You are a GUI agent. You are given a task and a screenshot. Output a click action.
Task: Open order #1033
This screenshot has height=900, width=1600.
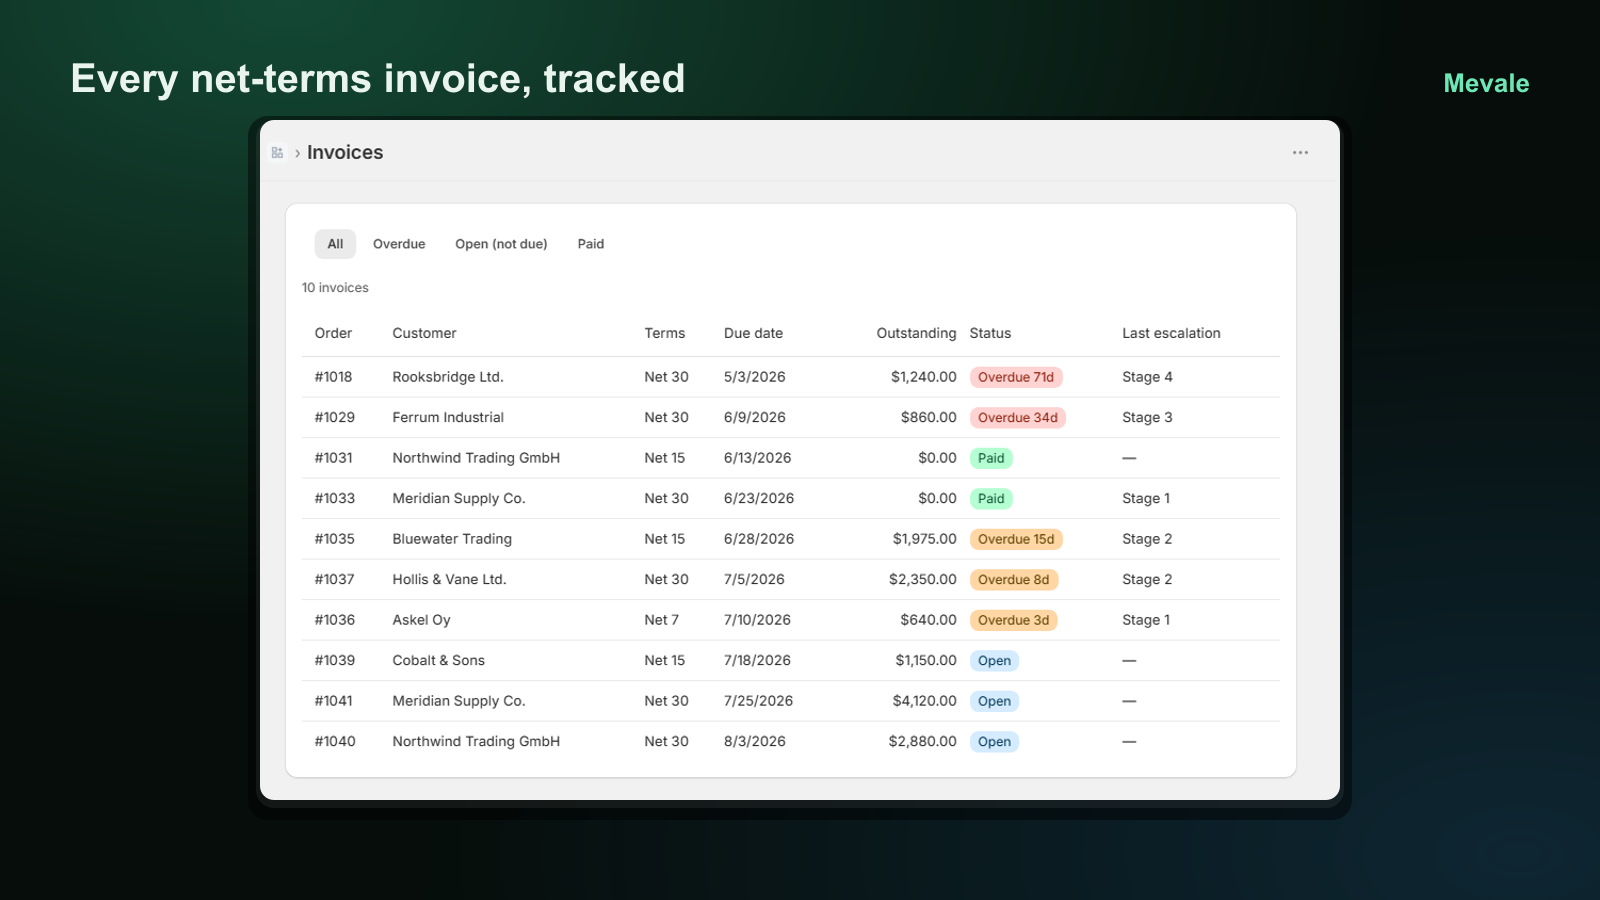click(335, 498)
